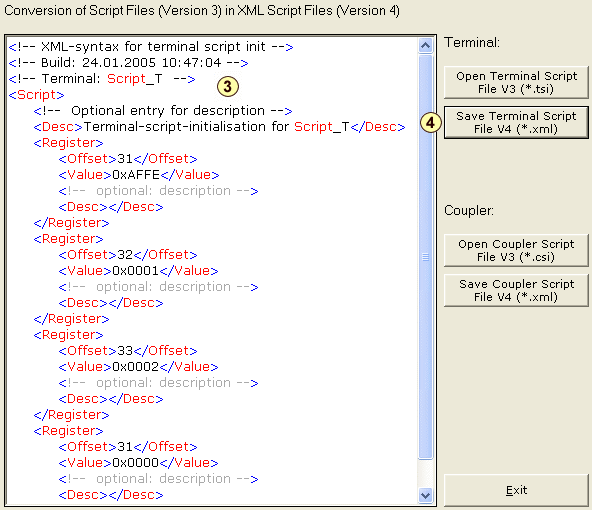Screen dimensions: 592x510
Task: Open Coupler Script File V3 (*.csi)
Action: pyautogui.click(x=516, y=250)
